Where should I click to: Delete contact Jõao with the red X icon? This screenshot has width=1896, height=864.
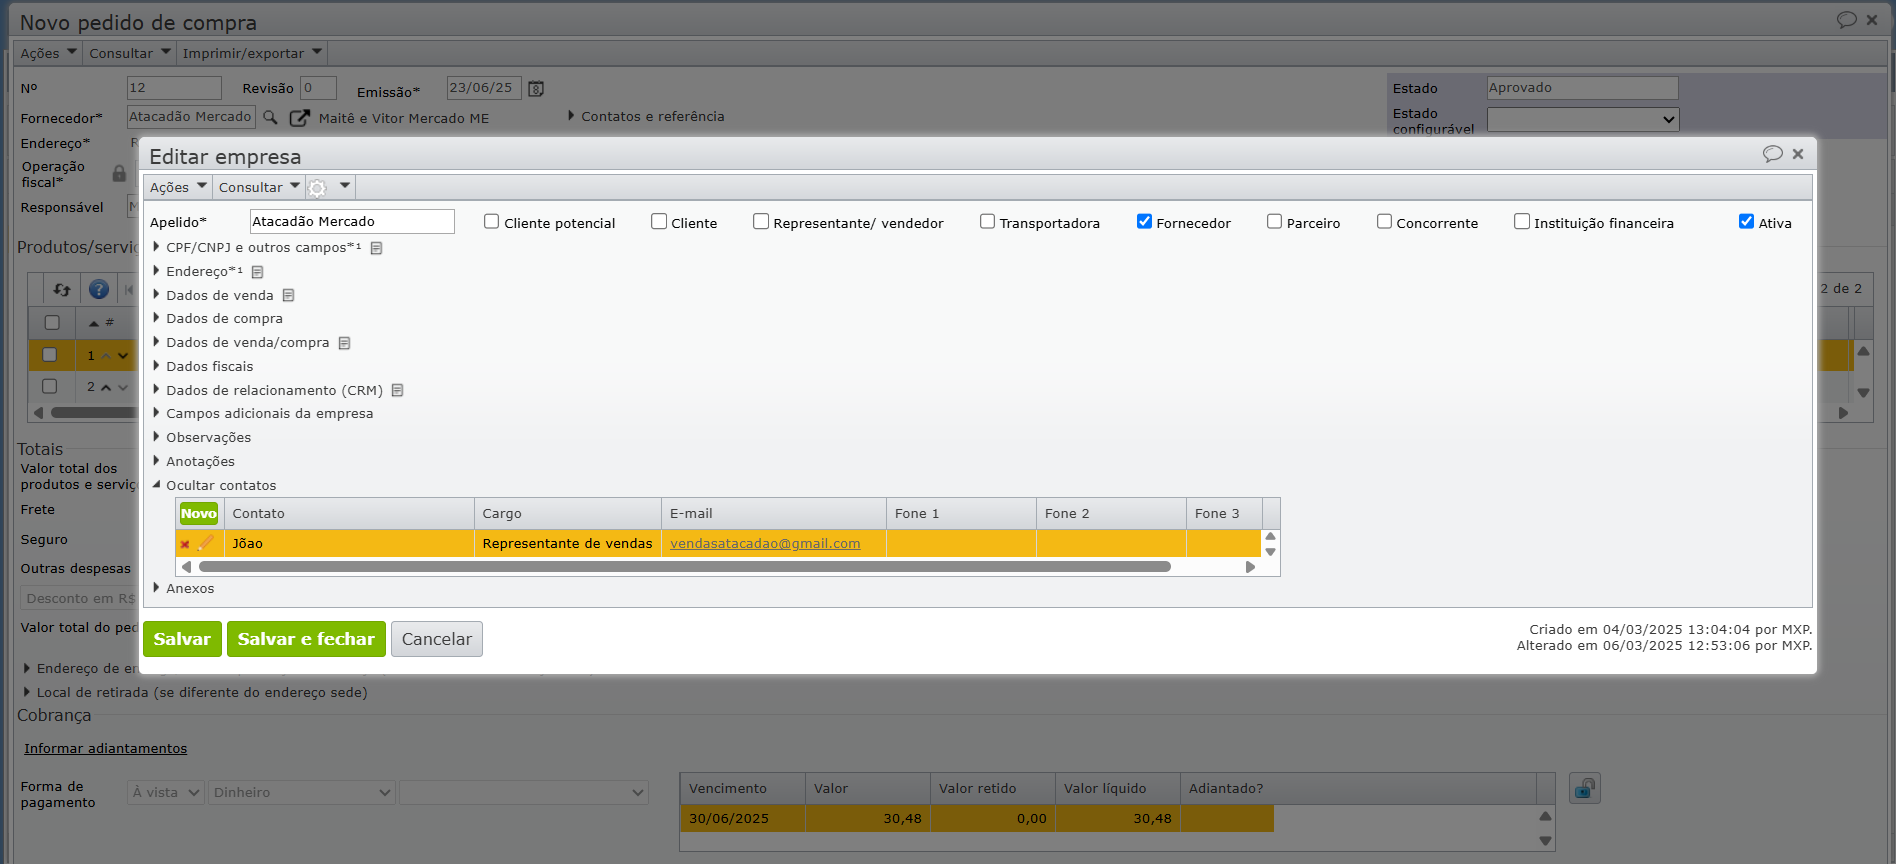(x=185, y=544)
